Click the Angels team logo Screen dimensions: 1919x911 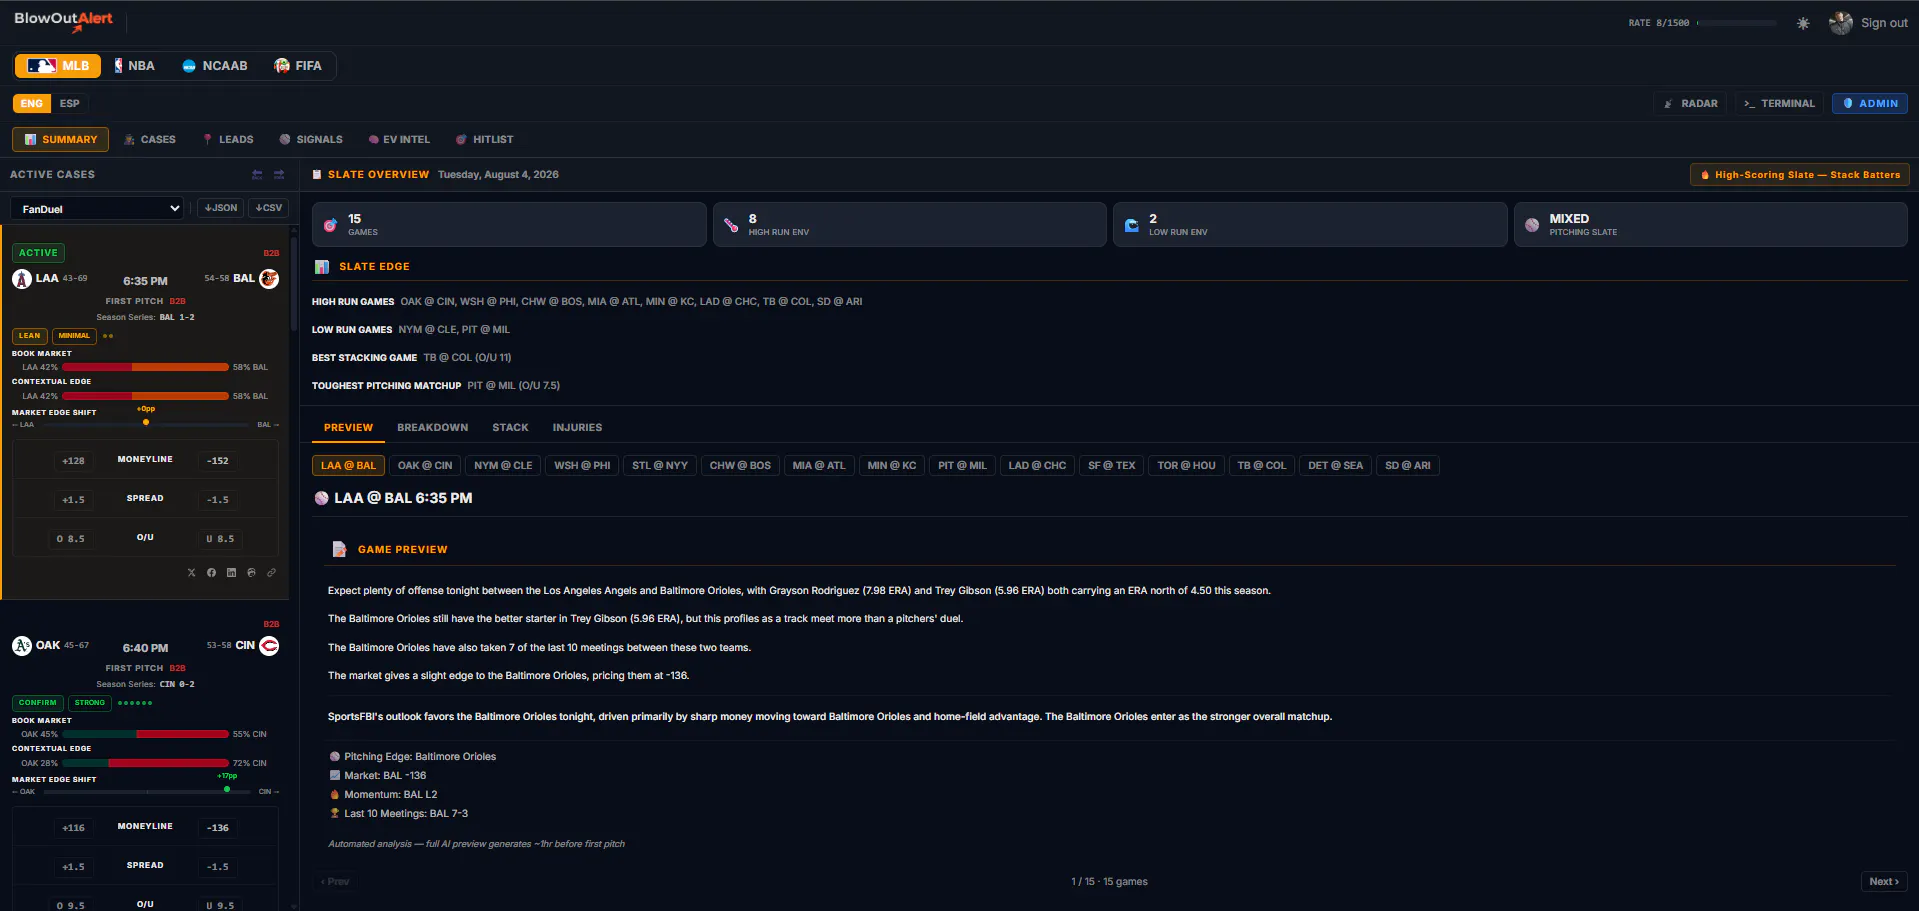(22, 279)
